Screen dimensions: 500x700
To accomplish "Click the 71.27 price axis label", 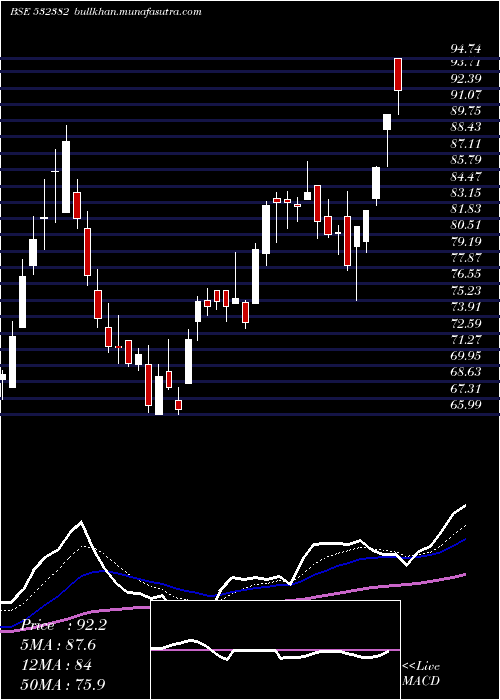I will point(466,339).
